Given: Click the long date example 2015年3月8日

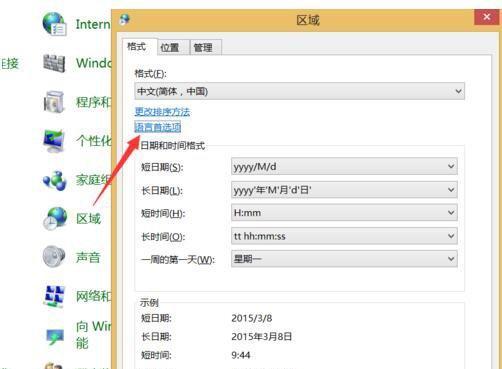Looking at the screenshot, I should [262, 336].
